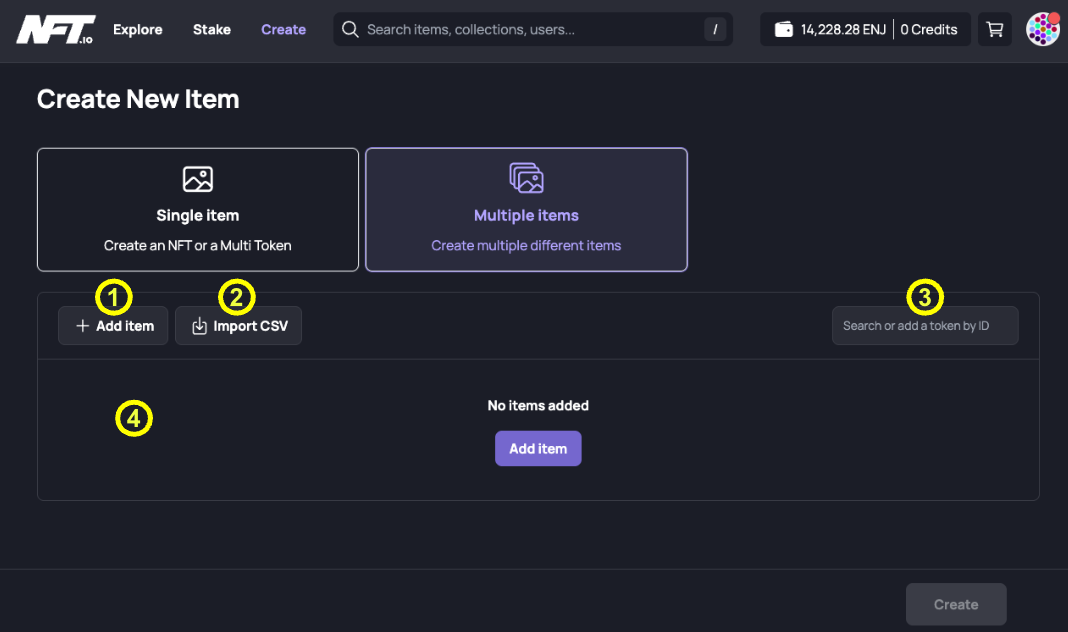Click the Create button at the bottom

955,604
